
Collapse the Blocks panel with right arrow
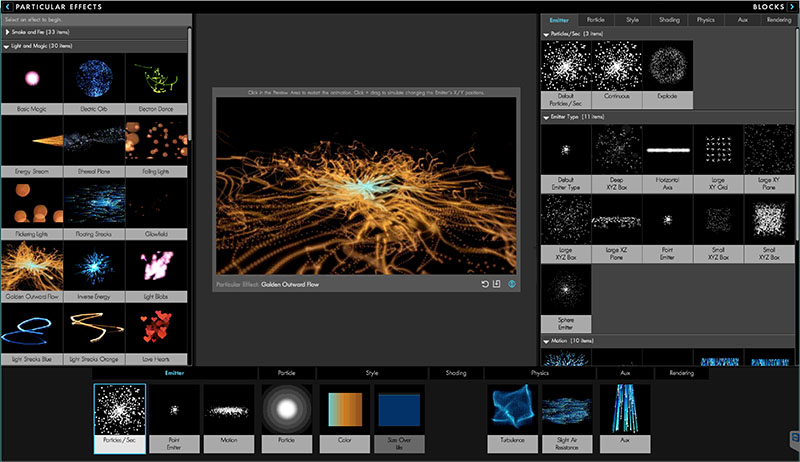[792, 6]
